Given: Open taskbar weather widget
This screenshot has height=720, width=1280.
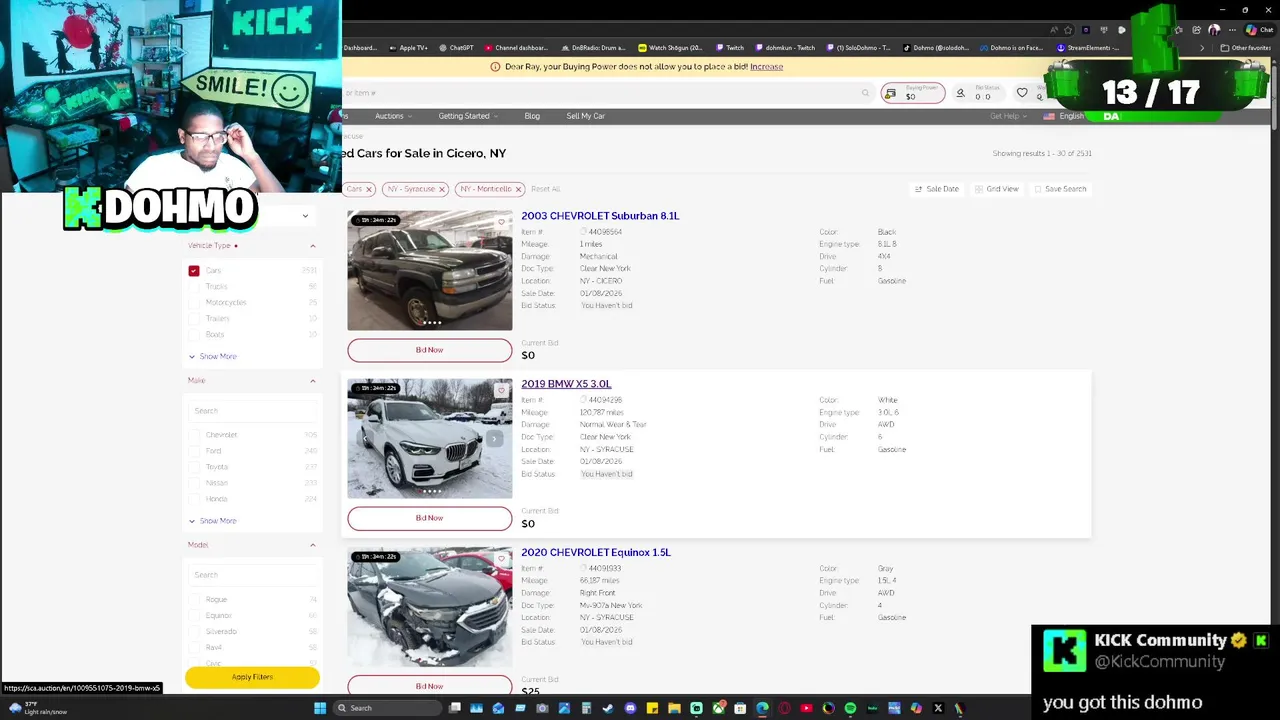Looking at the screenshot, I should [x=38, y=708].
